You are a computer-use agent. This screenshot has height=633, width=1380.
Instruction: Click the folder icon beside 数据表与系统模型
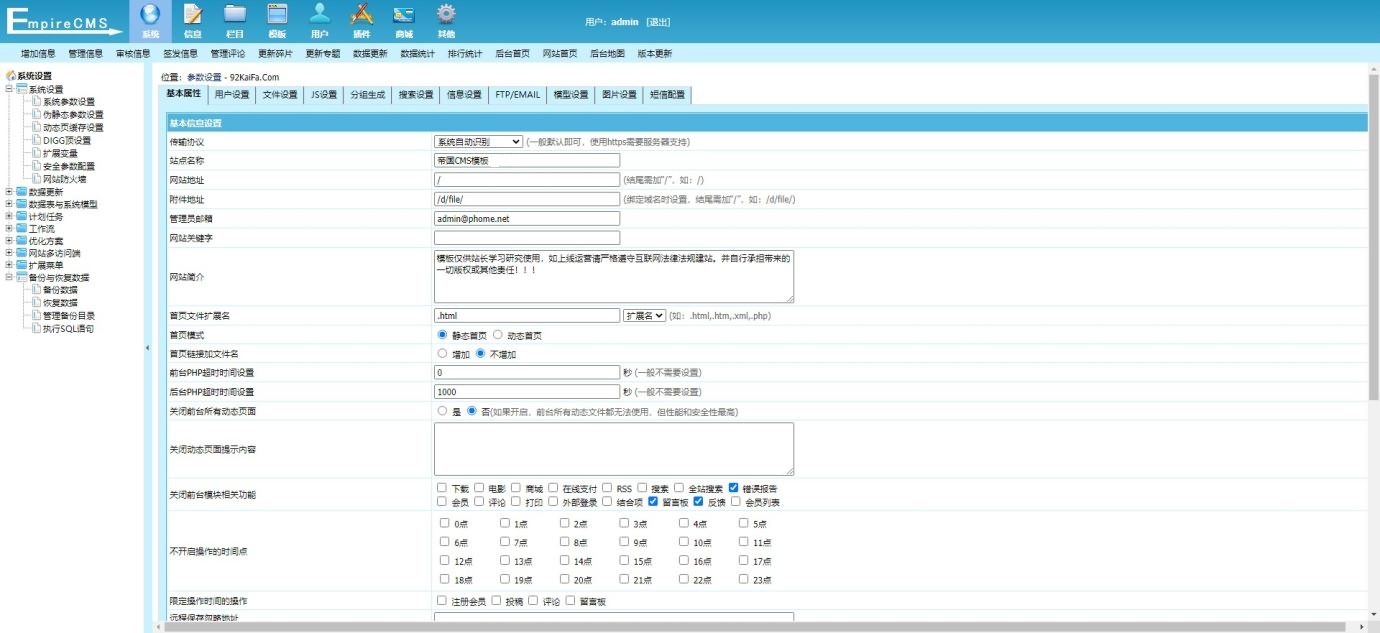pyautogui.click(x=22, y=204)
